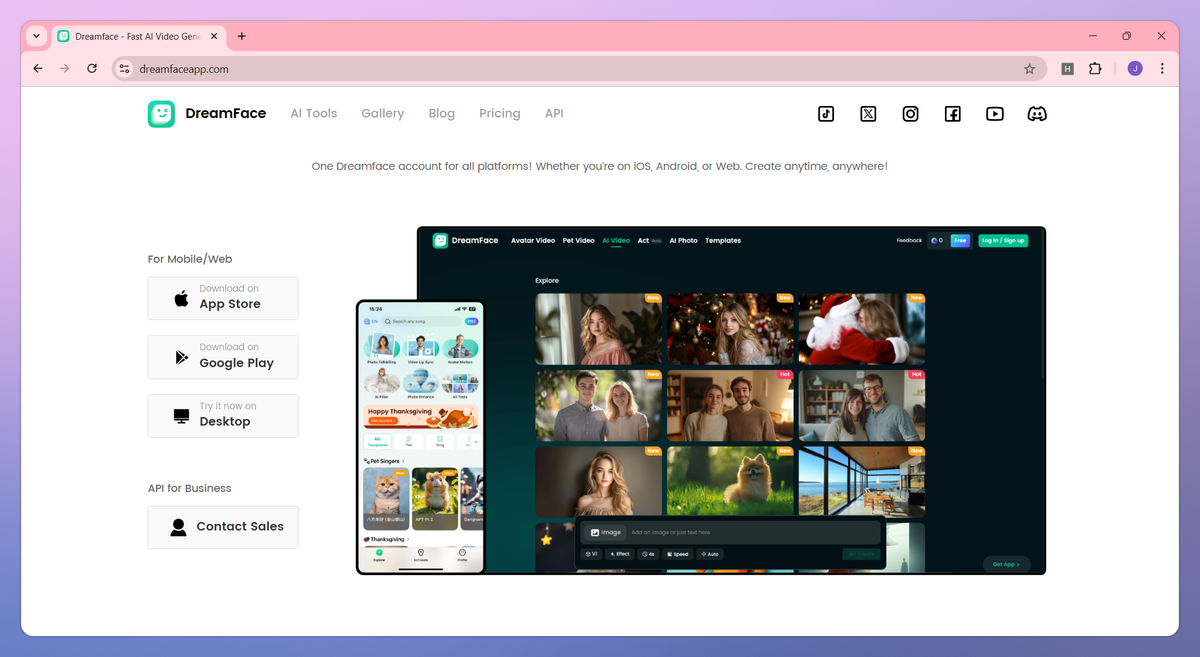This screenshot has width=1200, height=657.
Task: Open Chrome three-dot menu
Action: (x=1162, y=69)
